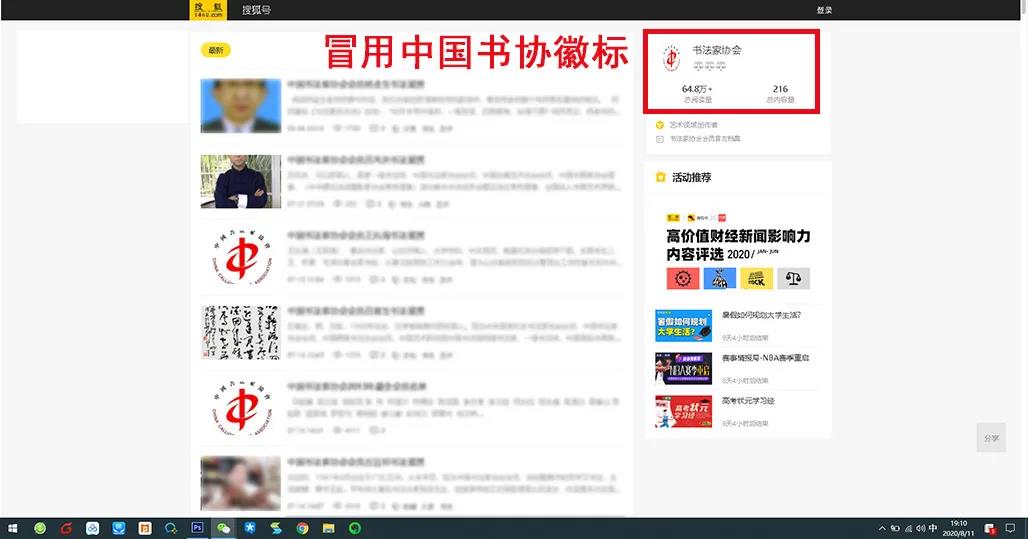Click the battery tray icon

[895, 529]
